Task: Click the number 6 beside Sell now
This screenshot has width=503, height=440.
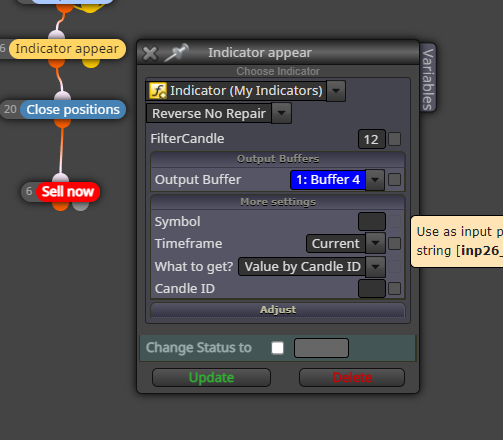Action: [29, 191]
